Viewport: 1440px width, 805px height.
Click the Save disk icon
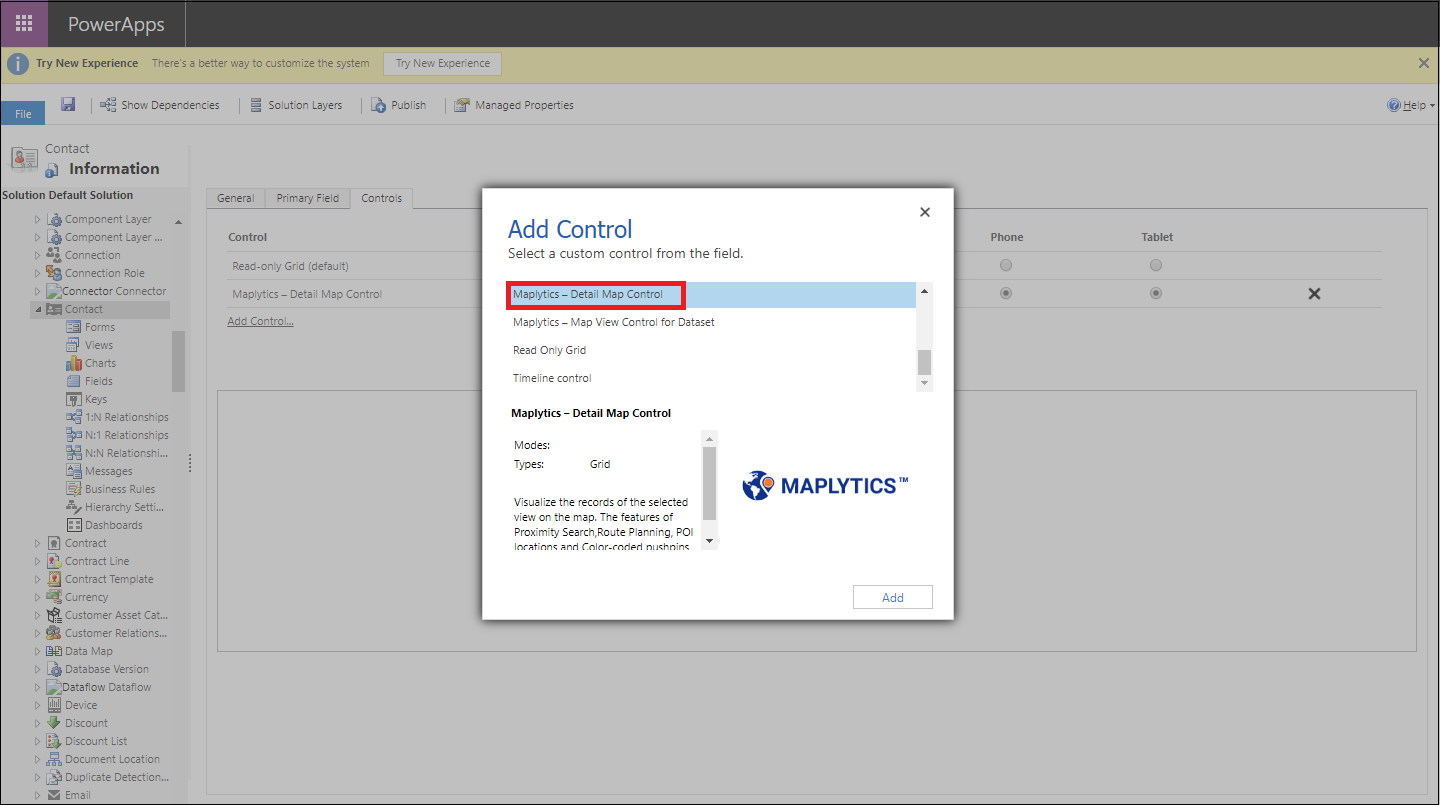pos(68,104)
